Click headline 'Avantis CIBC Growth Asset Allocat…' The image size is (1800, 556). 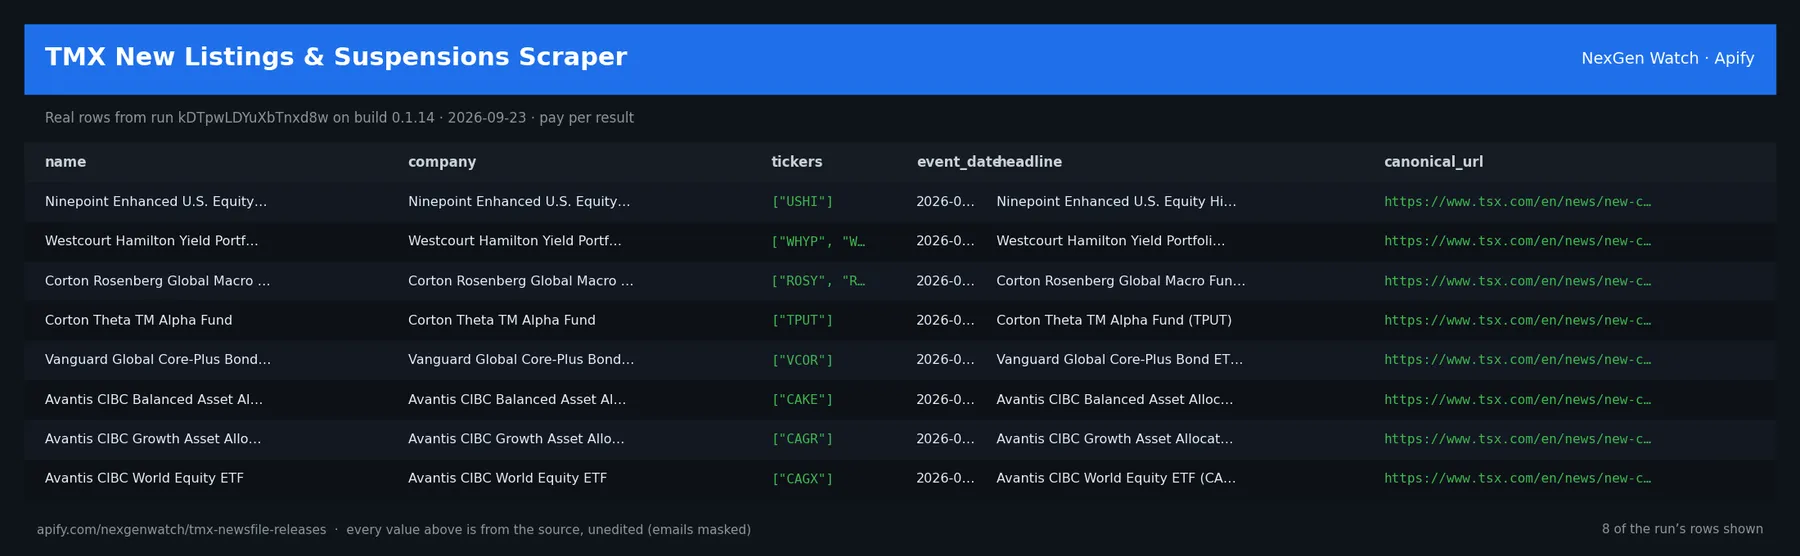[1115, 439]
